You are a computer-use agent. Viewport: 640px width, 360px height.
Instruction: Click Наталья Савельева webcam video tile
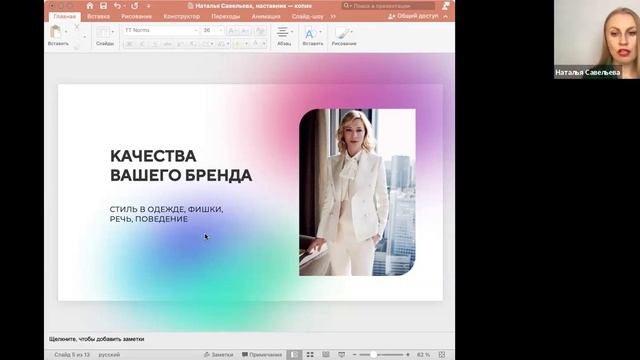coord(597,39)
